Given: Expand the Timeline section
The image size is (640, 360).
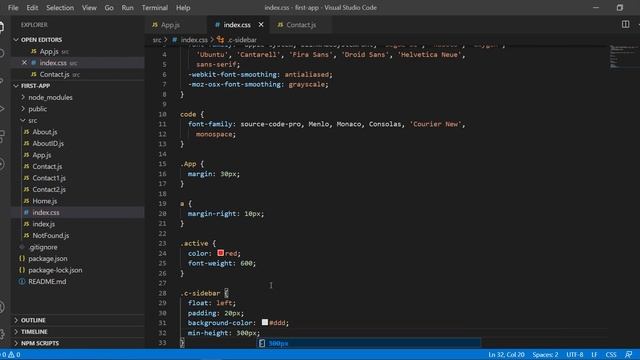Looking at the screenshot, I should click(34, 332).
